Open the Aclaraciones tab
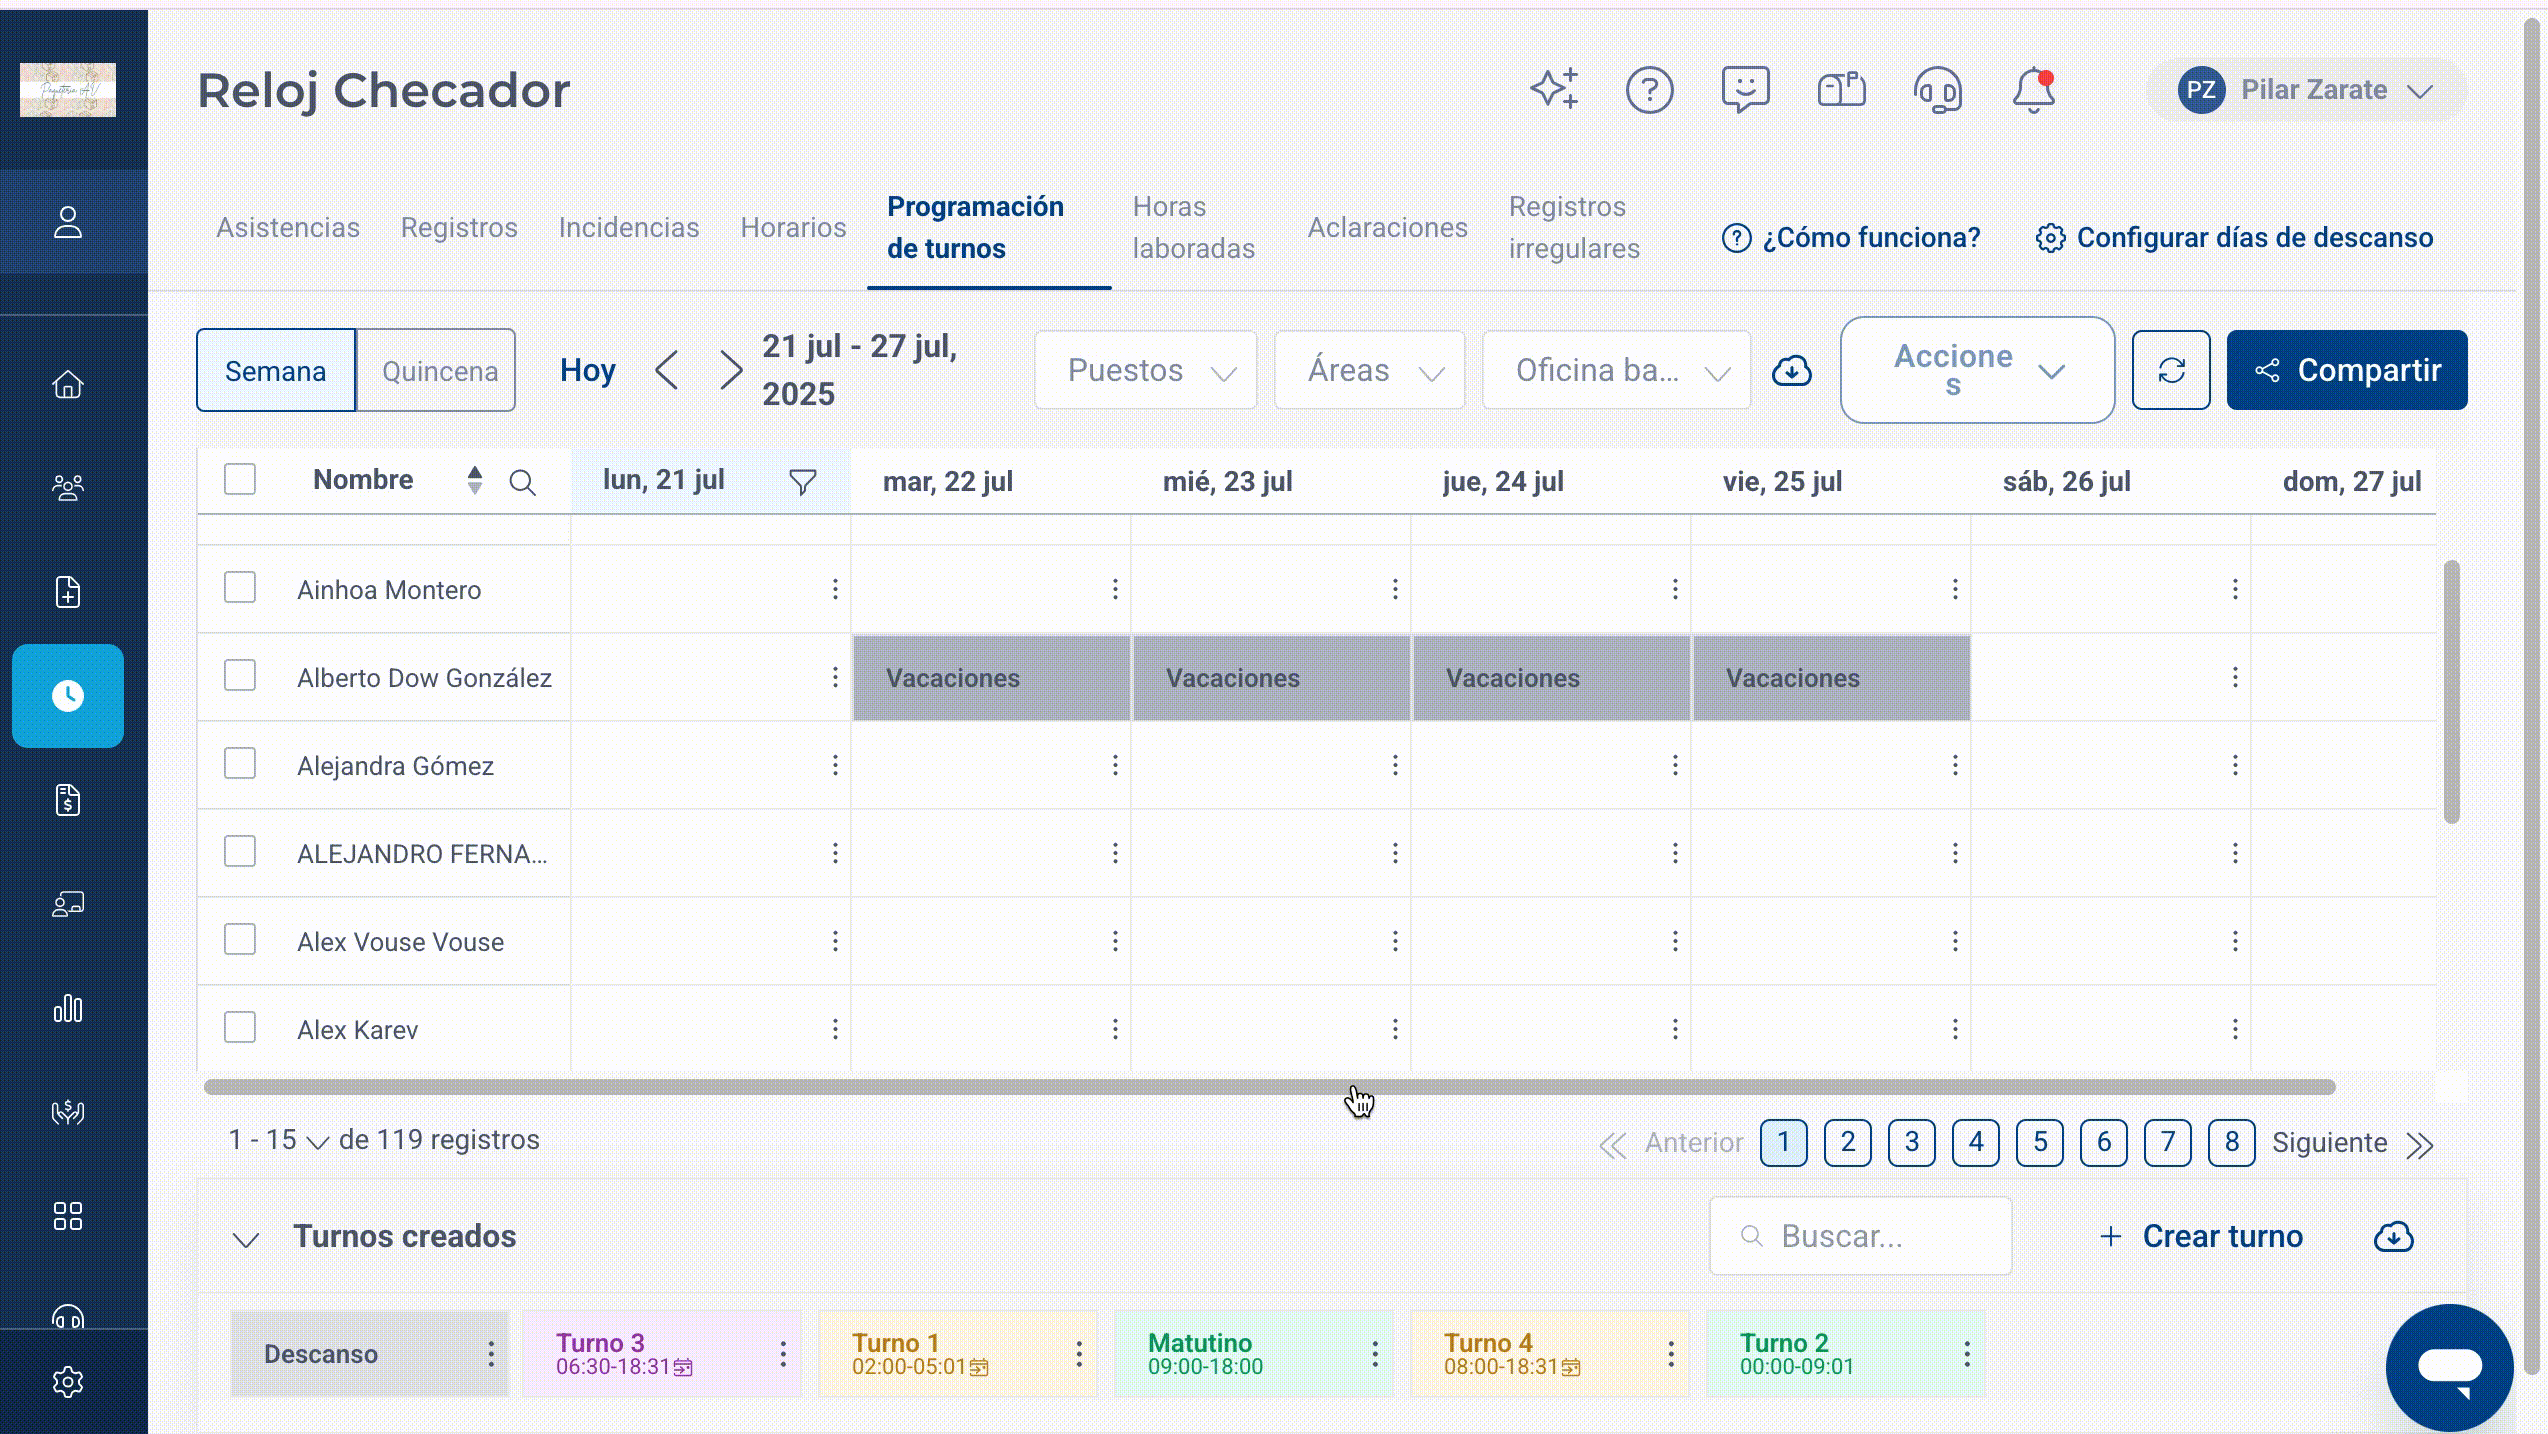2548x1434 pixels. [x=1387, y=228]
